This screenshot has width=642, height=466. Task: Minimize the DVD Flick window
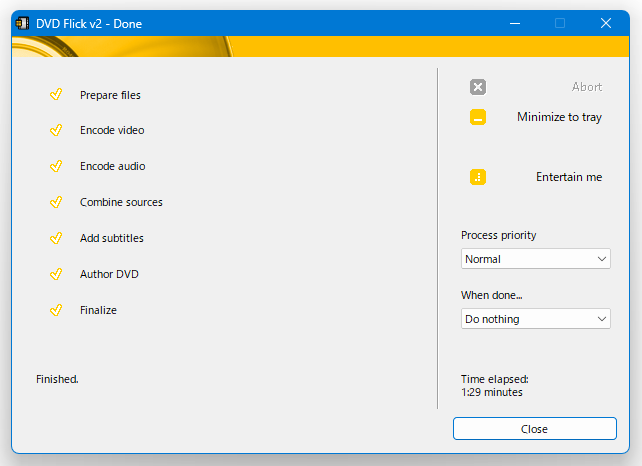point(515,23)
